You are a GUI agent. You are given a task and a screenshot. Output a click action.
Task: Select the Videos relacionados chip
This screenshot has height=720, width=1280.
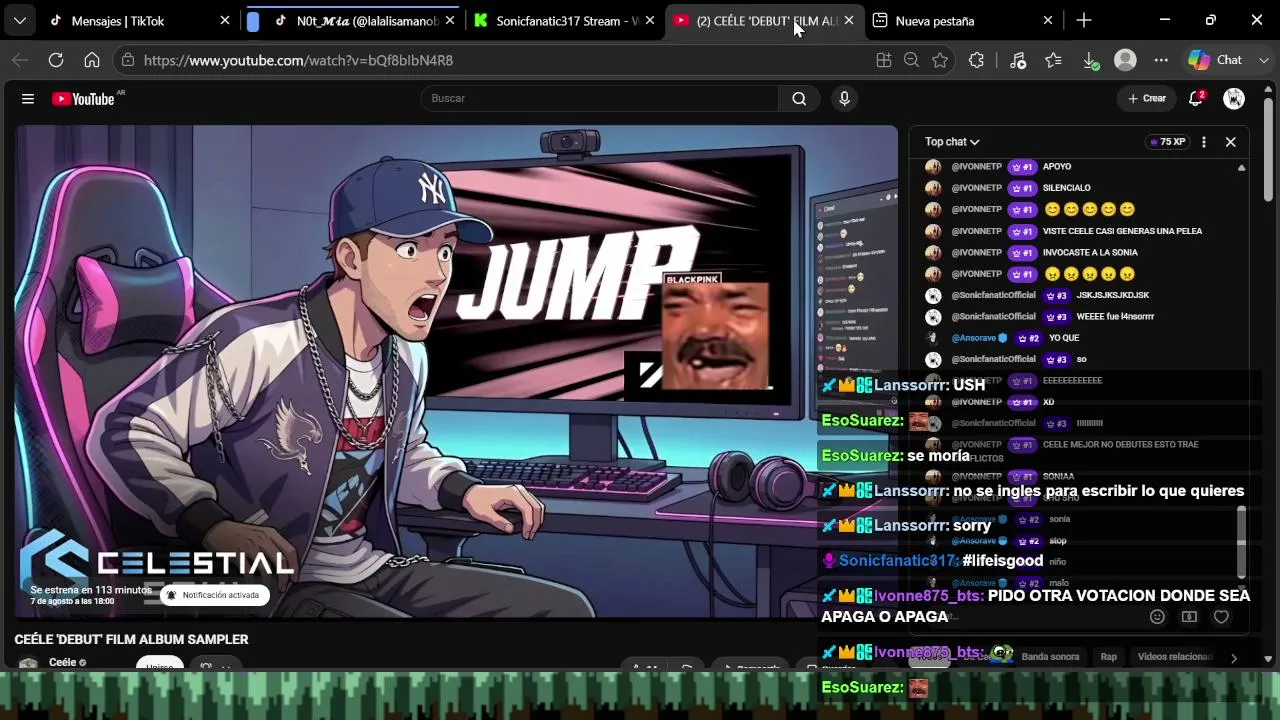[x=1175, y=657]
